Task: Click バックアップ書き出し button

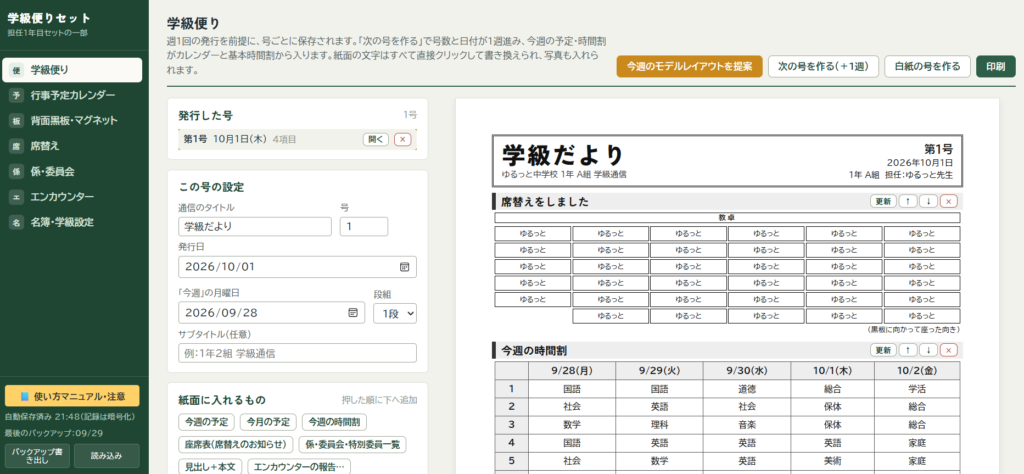Action: pyautogui.click(x=37, y=456)
